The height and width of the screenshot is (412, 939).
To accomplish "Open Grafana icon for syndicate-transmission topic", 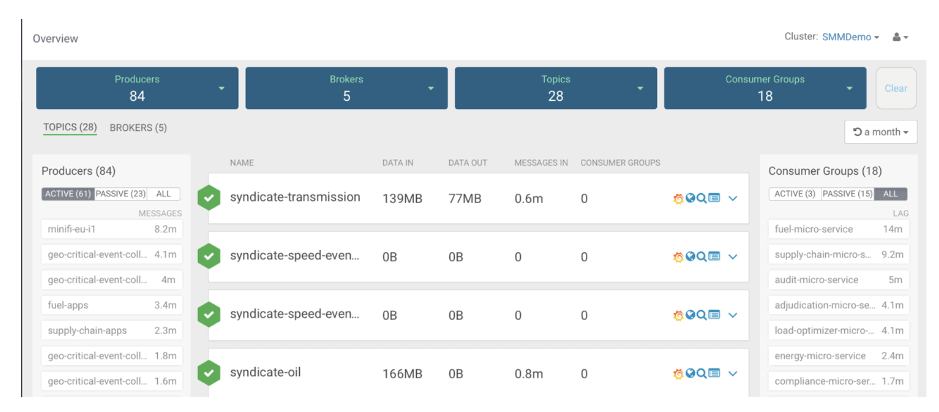I will click(678, 199).
